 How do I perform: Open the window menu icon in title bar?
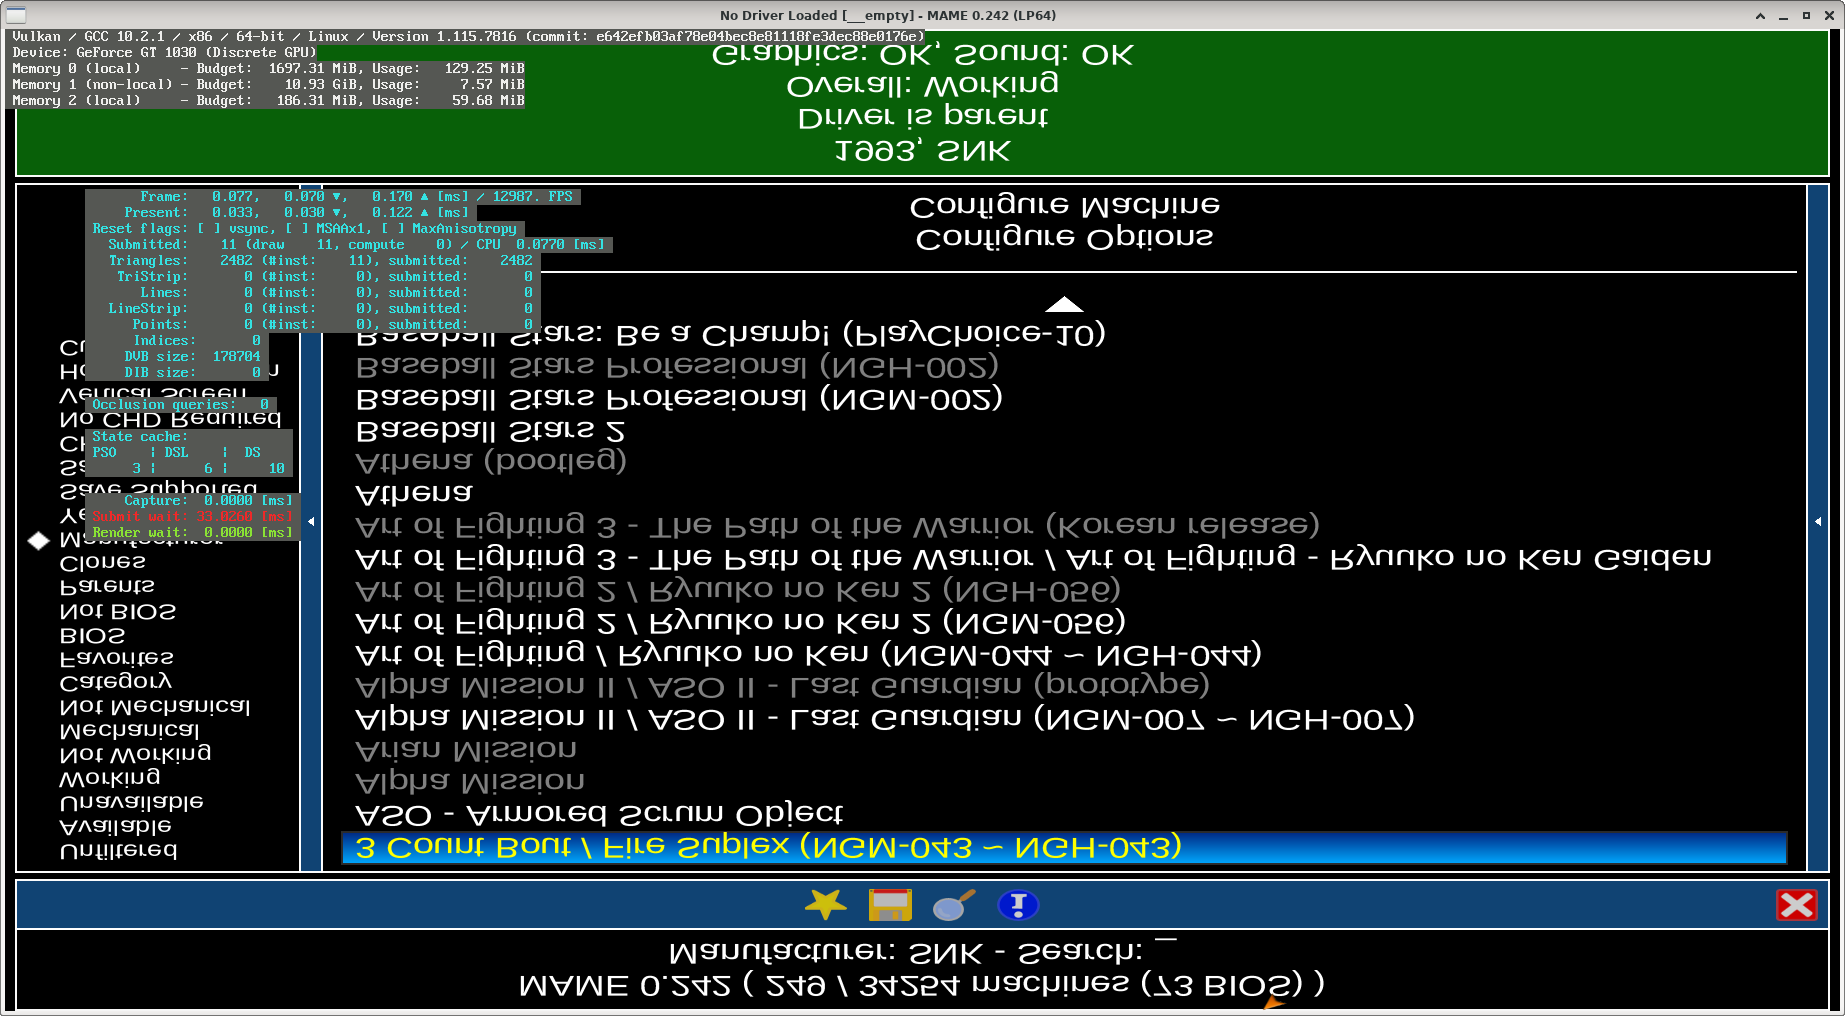[16, 15]
